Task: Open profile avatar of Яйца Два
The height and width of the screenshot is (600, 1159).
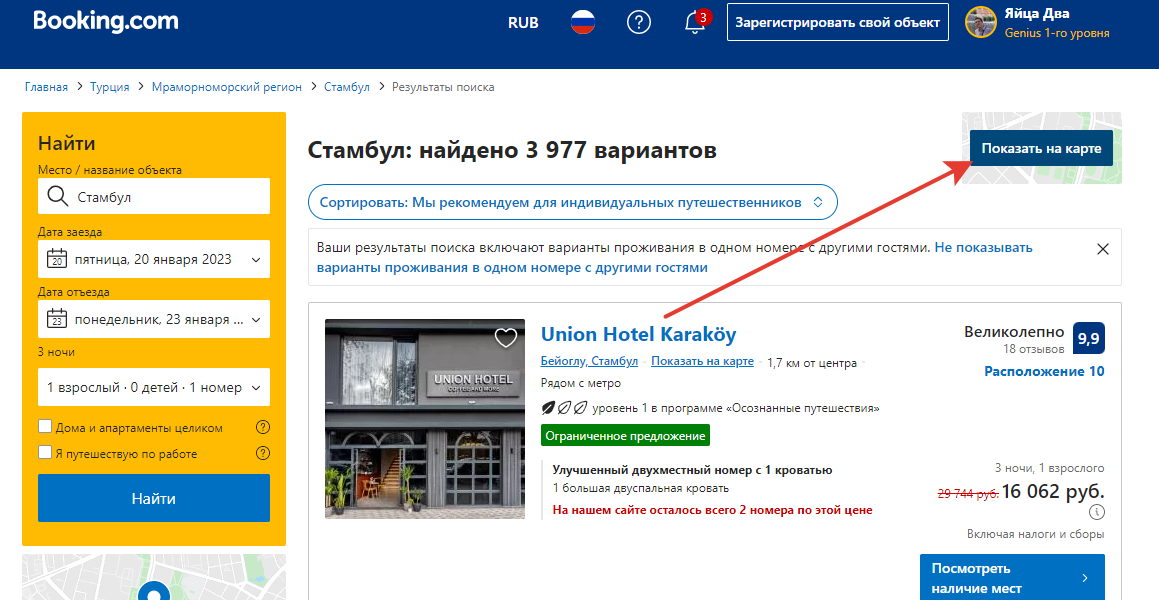Action: click(981, 23)
